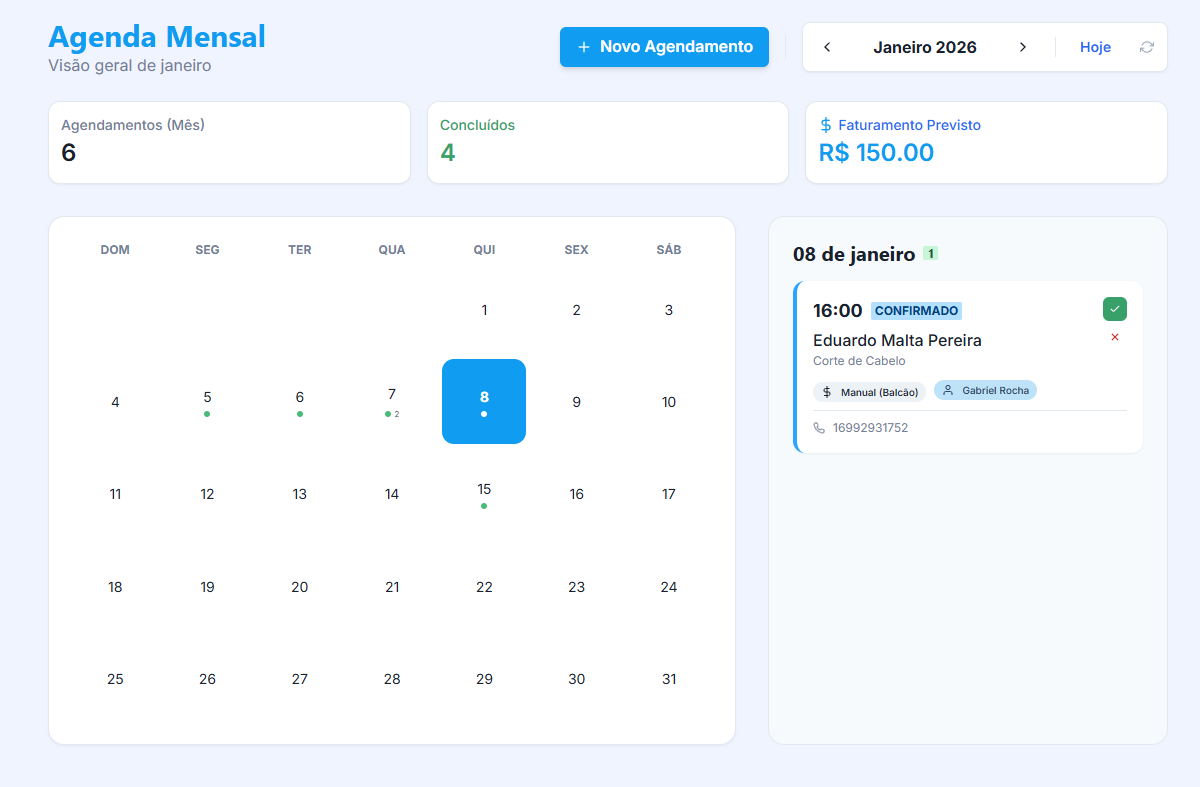
Task: Cancel the appointment using the red X icon
Action: 1115,338
